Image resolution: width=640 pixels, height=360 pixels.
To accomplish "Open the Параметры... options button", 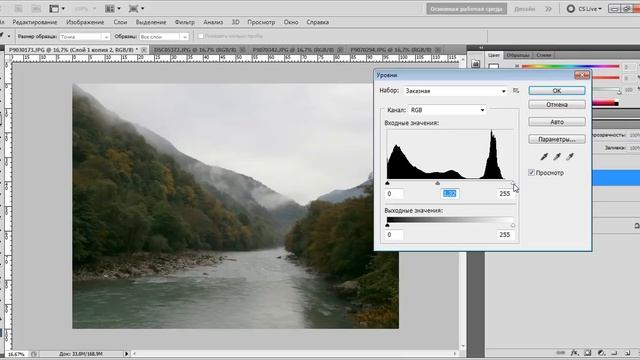I will [x=557, y=140].
